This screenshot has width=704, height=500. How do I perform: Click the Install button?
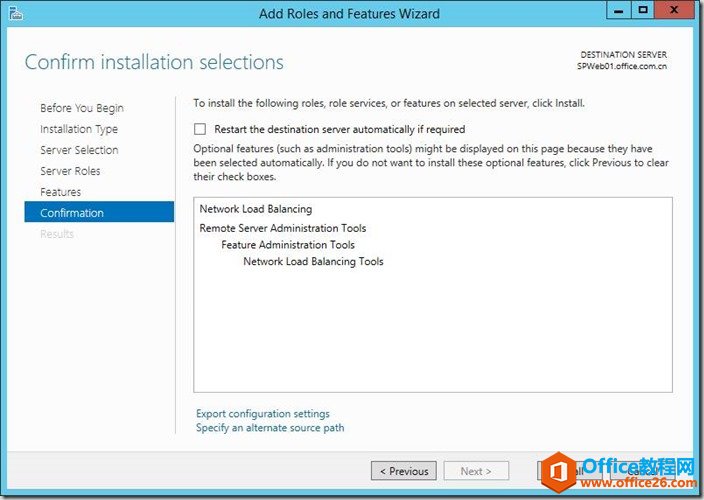[572, 471]
